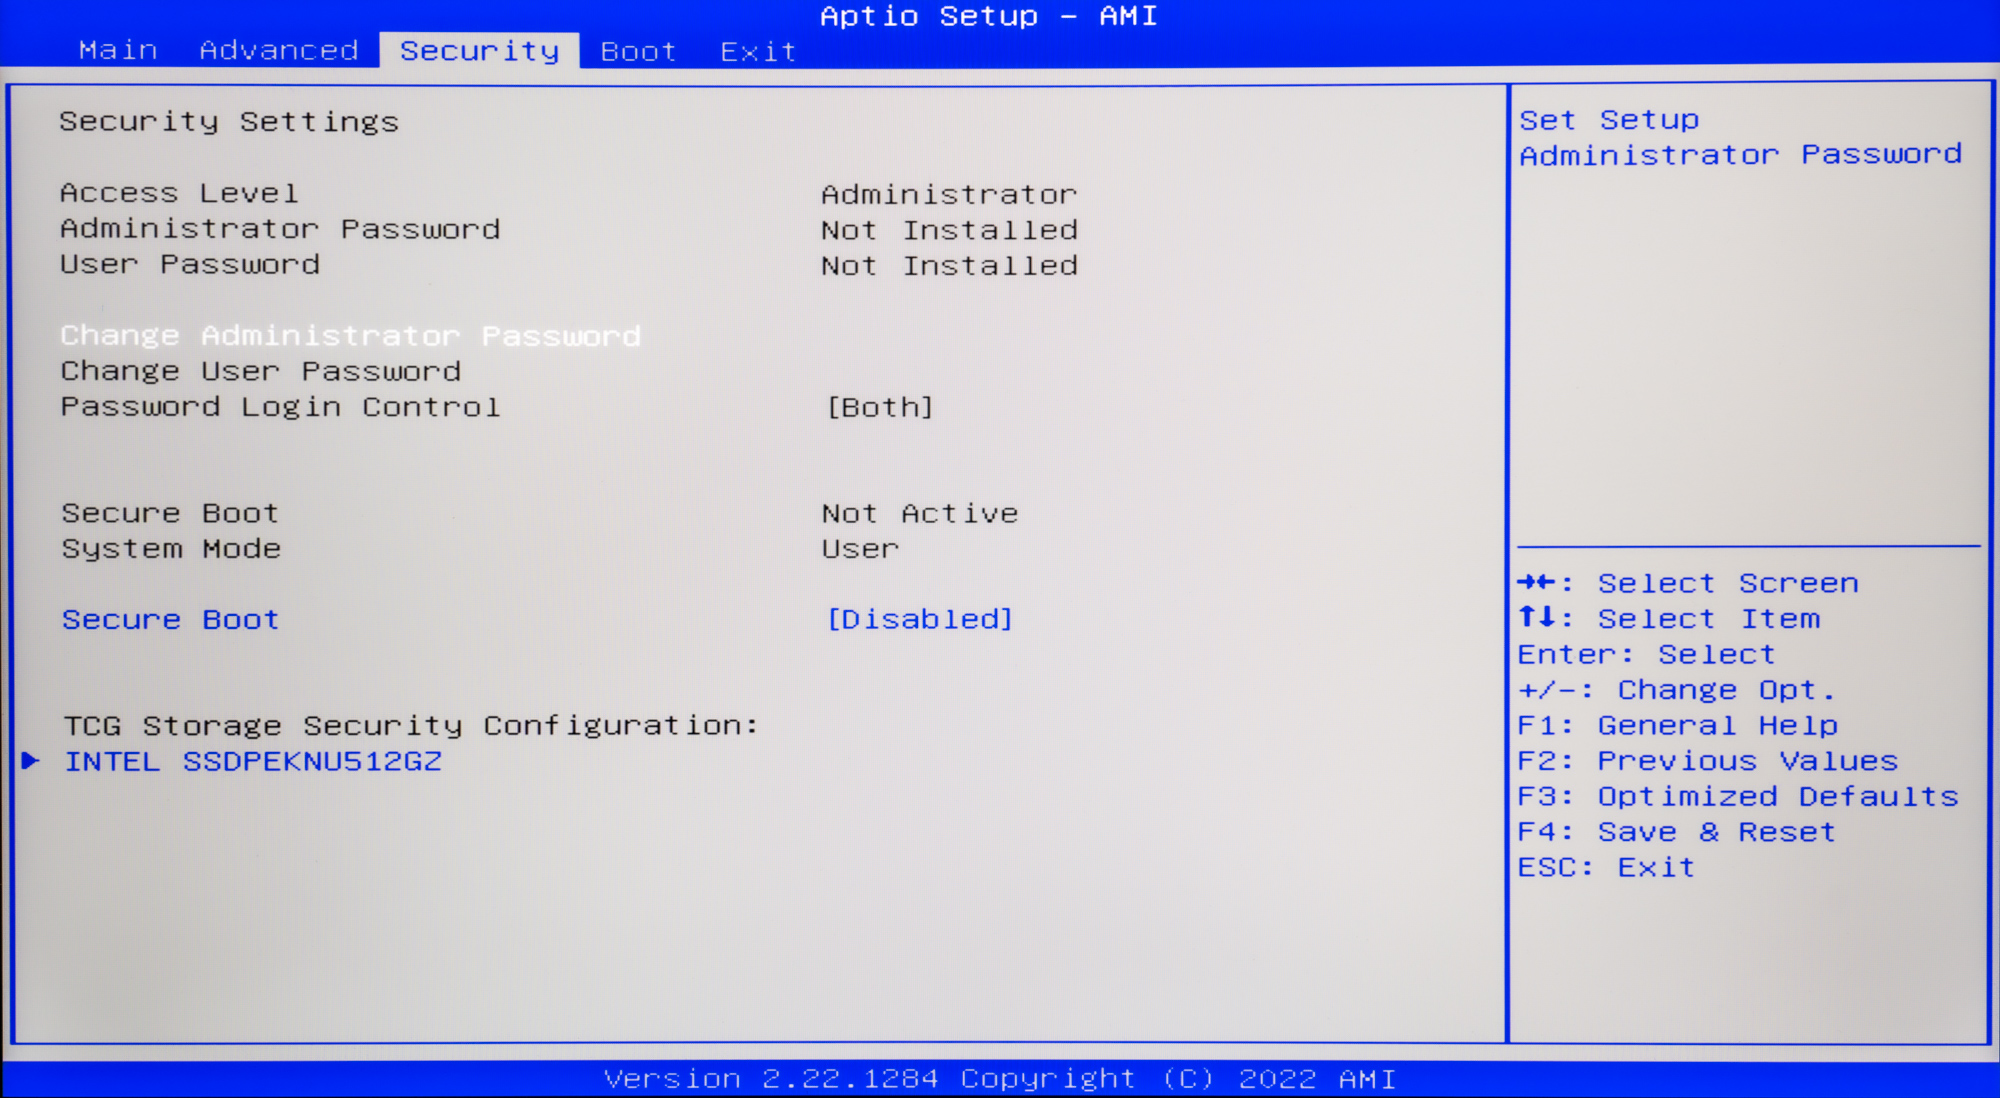Select the Security tab
This screenshot has width=2000, height=1098.
pyautogui.click(x=479, y=50)
